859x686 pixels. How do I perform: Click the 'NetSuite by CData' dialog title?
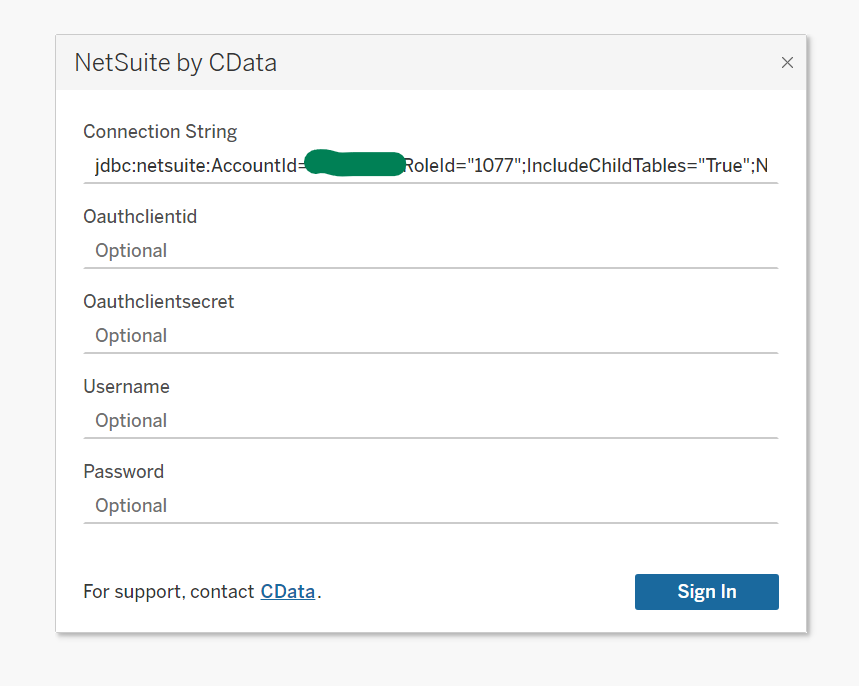(x=176, y=63)
